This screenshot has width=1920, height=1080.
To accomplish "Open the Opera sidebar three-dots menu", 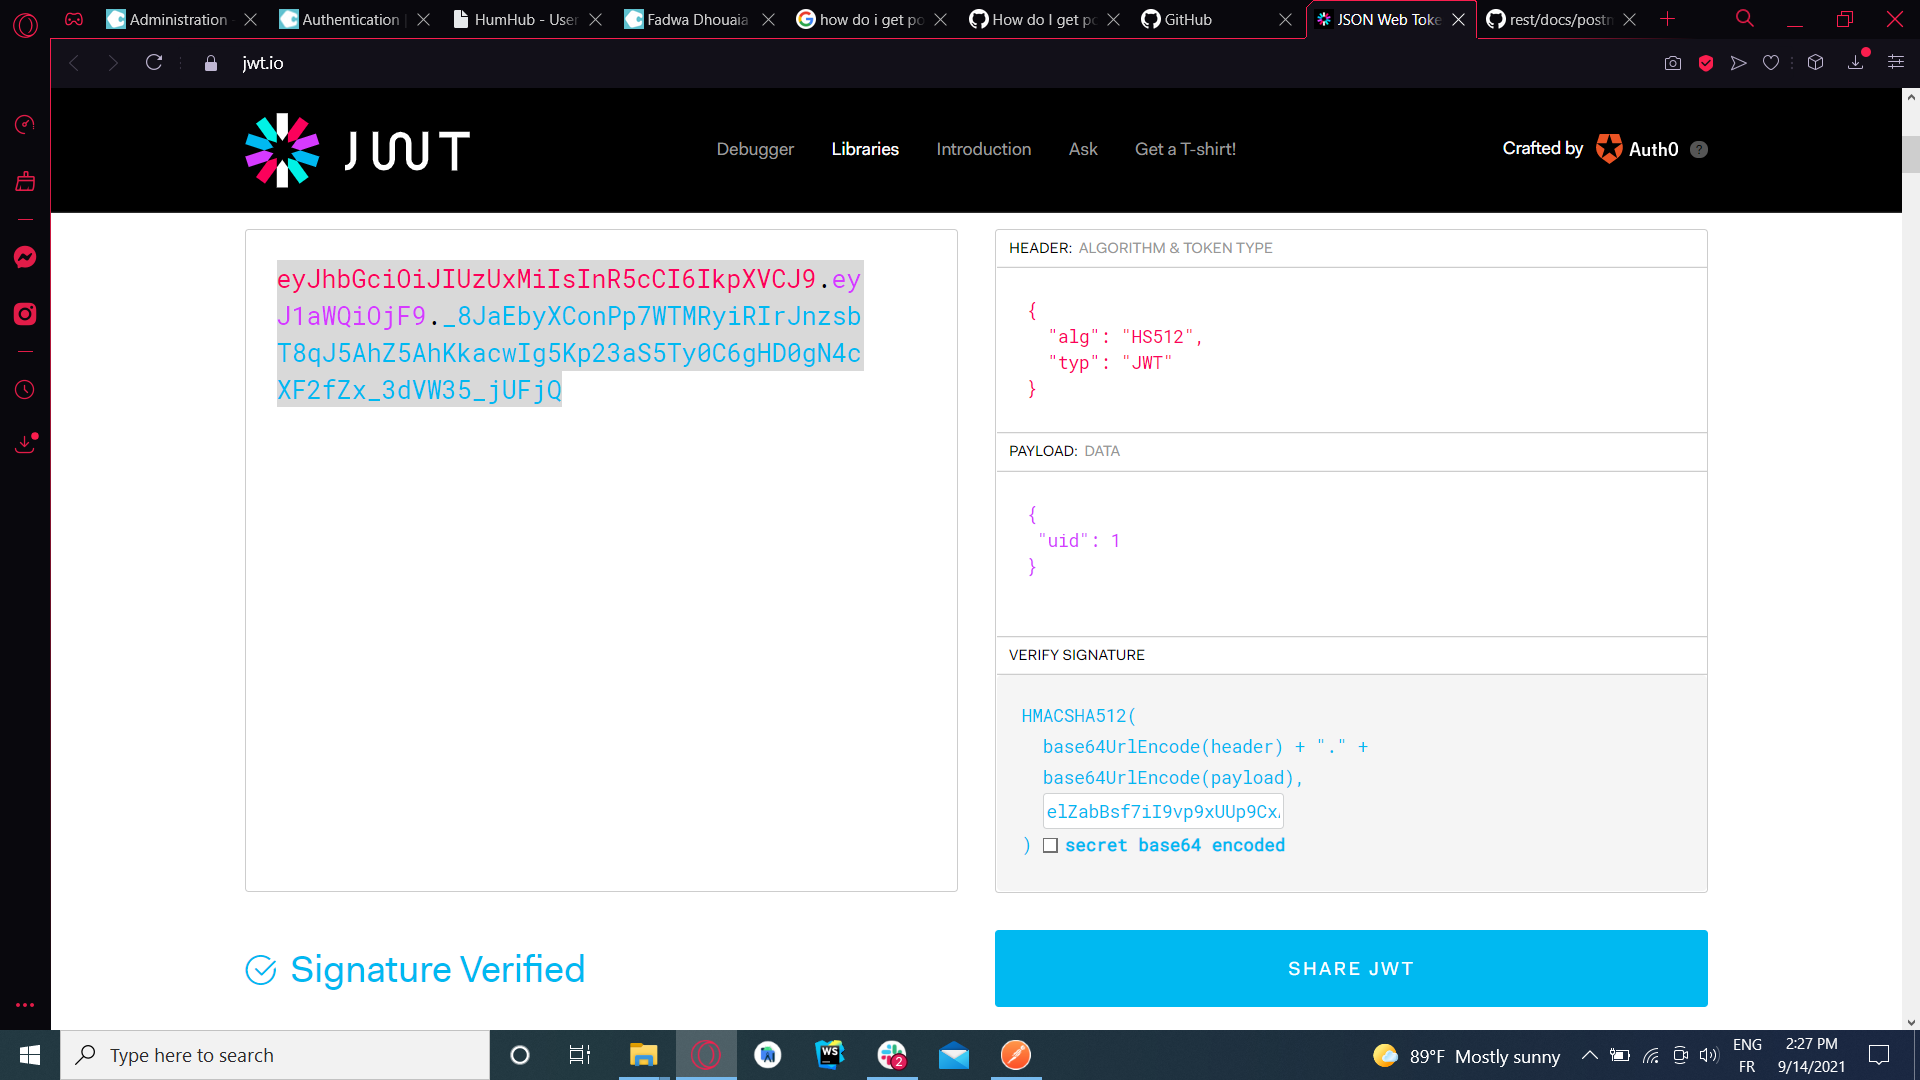I will point(25,1005).
